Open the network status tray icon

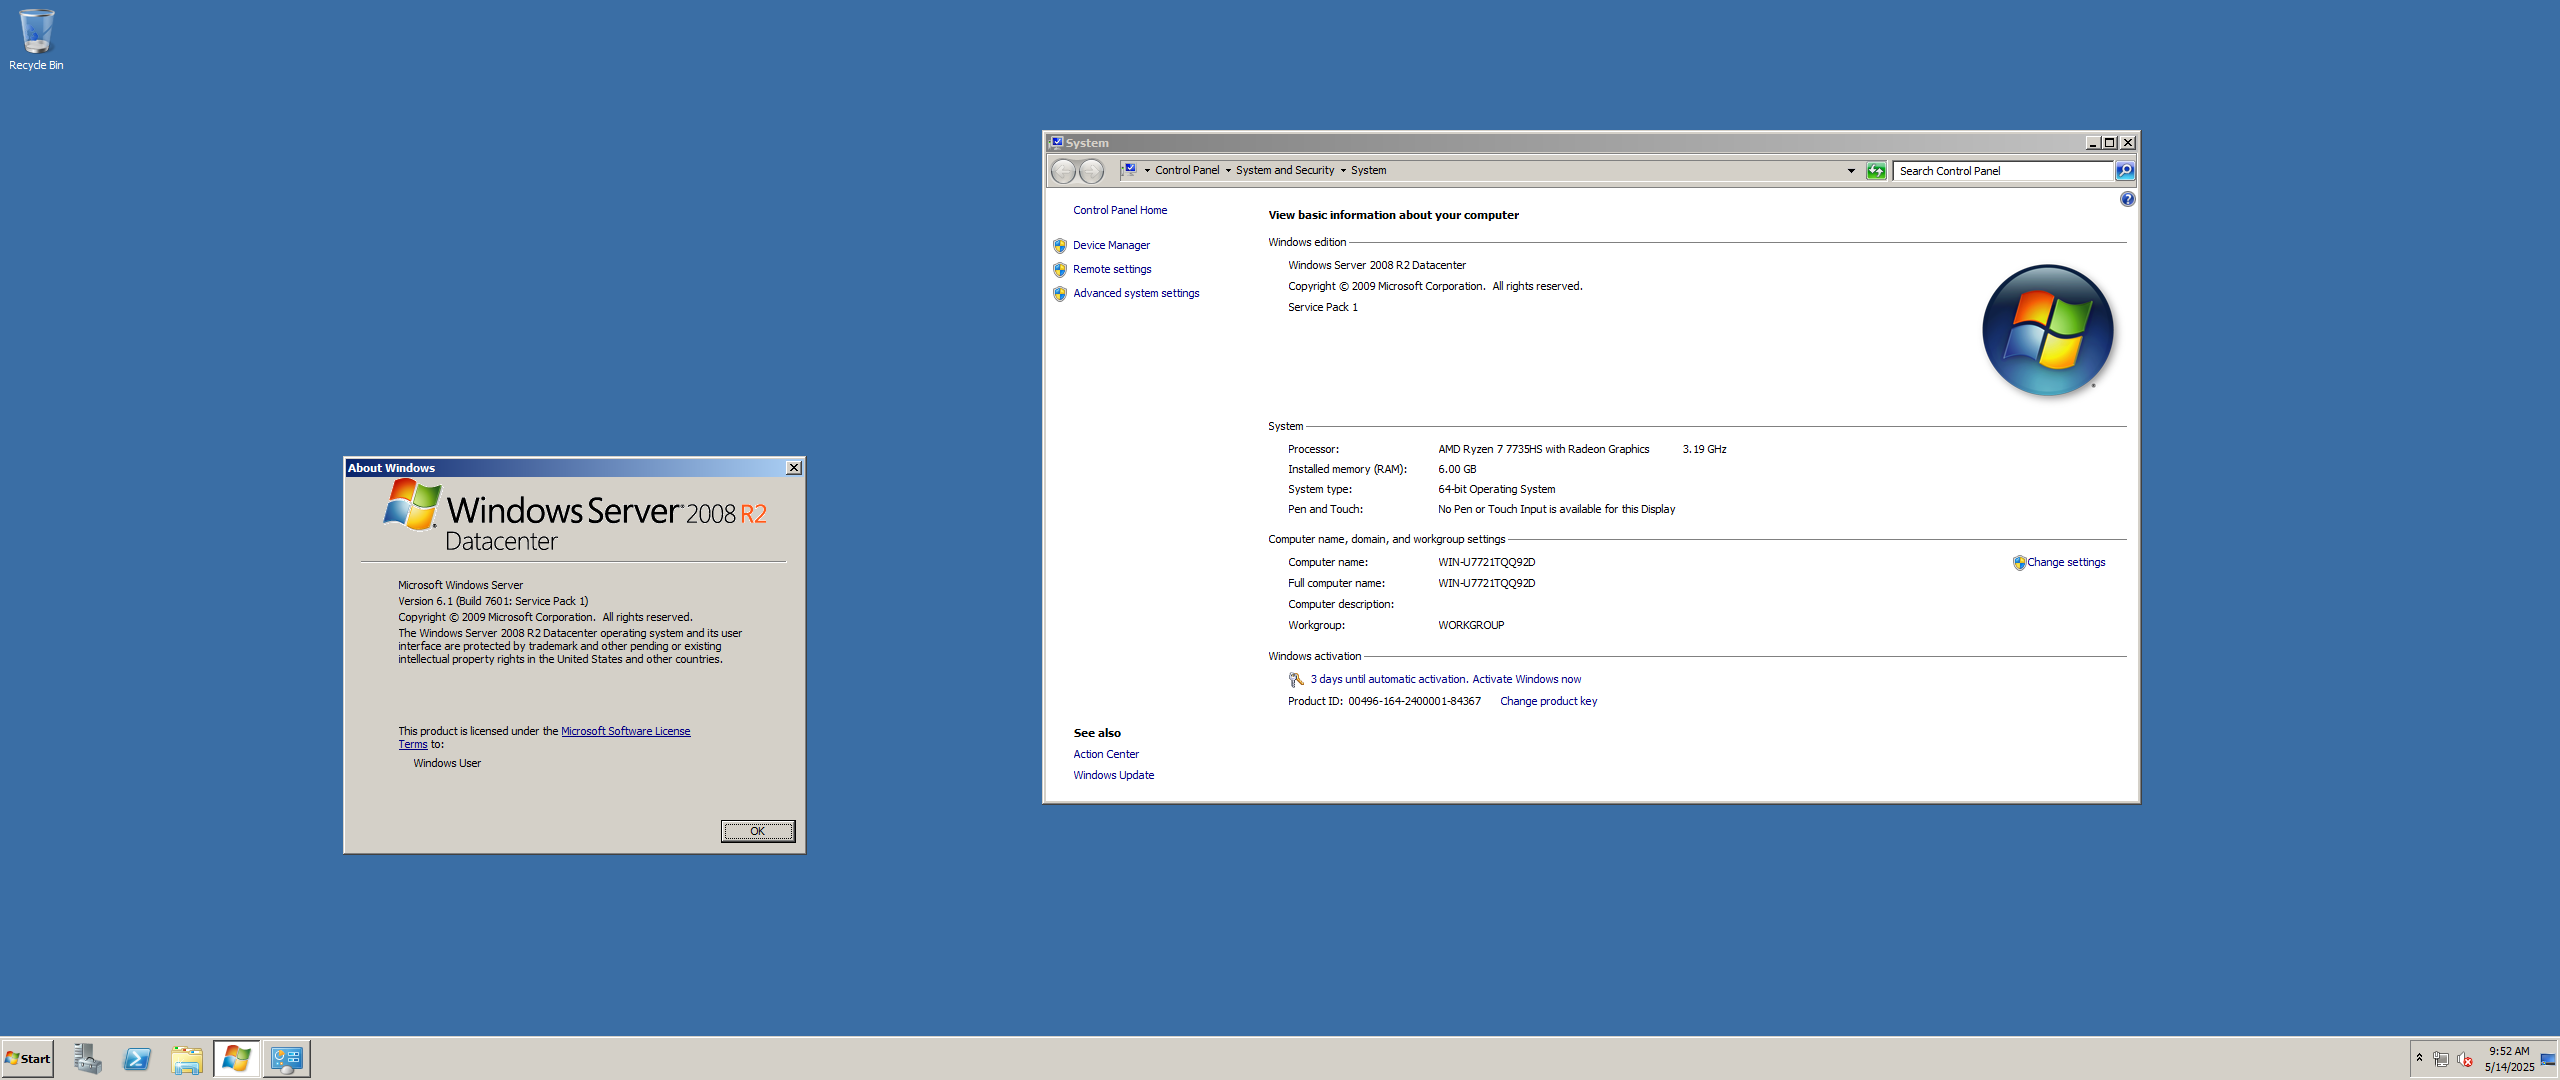2441,1059
